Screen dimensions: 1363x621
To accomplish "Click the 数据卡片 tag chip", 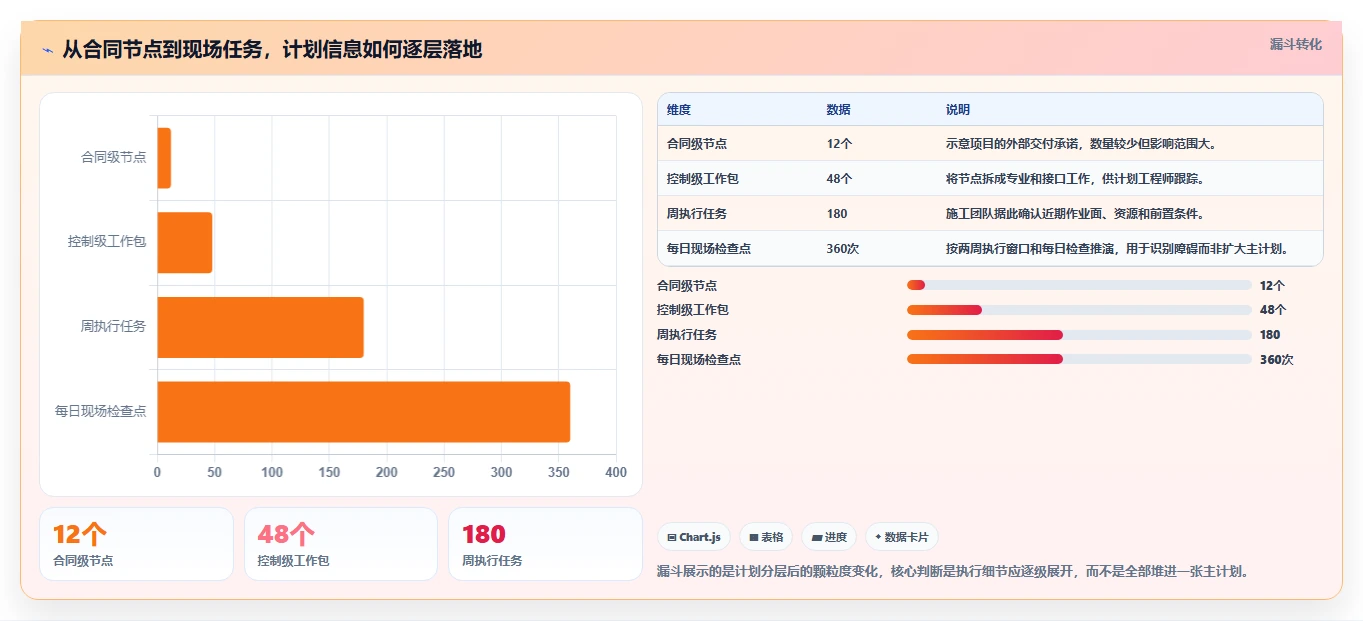I will 901,537.
